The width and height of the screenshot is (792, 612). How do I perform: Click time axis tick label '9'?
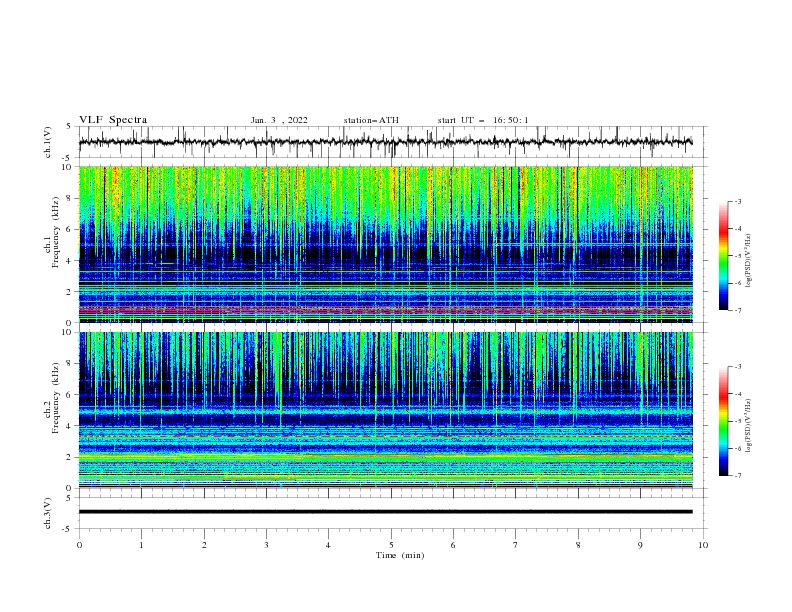[640, 545]
